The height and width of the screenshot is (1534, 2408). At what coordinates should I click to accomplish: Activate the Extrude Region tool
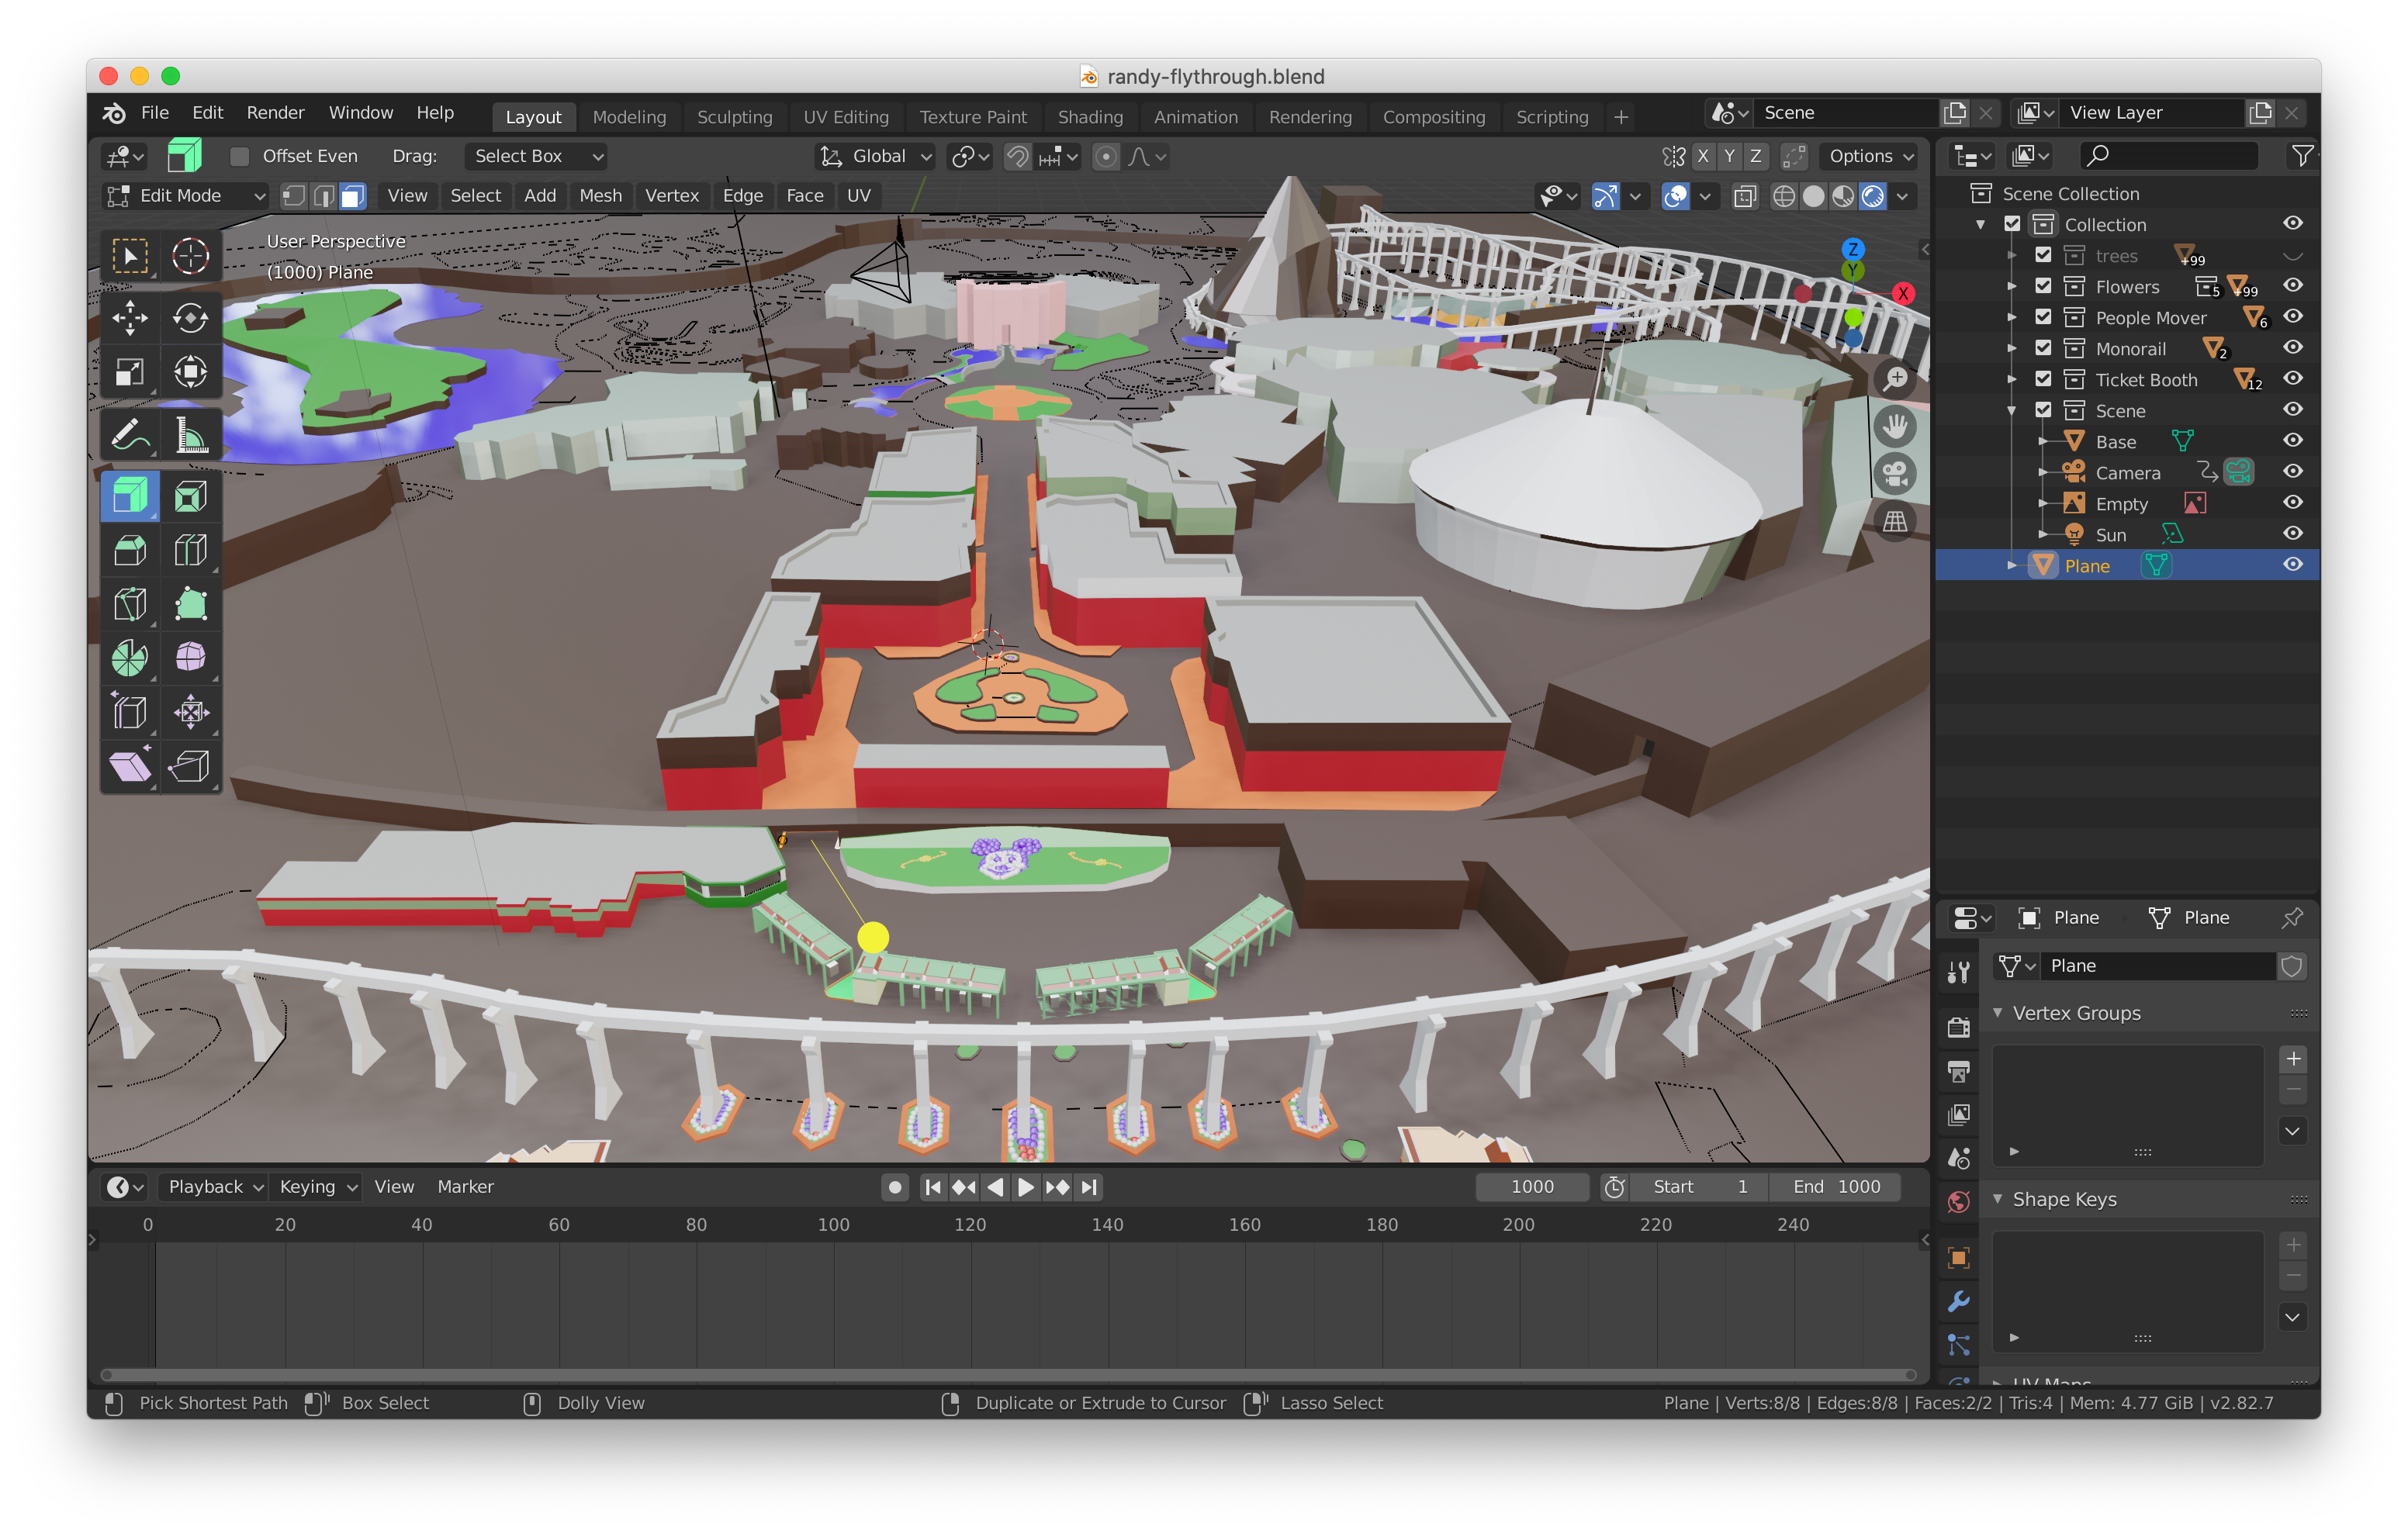pos(130,497)
